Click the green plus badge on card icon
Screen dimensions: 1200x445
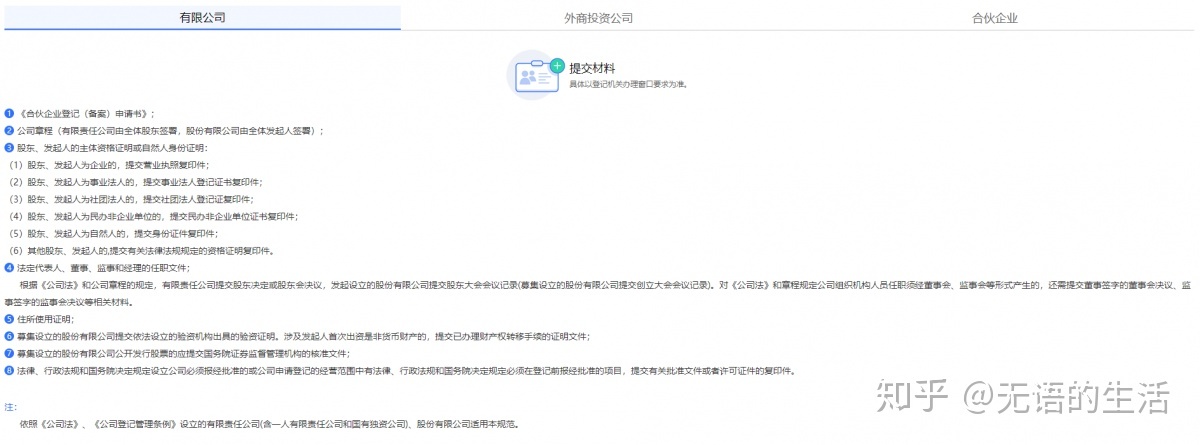(x=557, y=64)
